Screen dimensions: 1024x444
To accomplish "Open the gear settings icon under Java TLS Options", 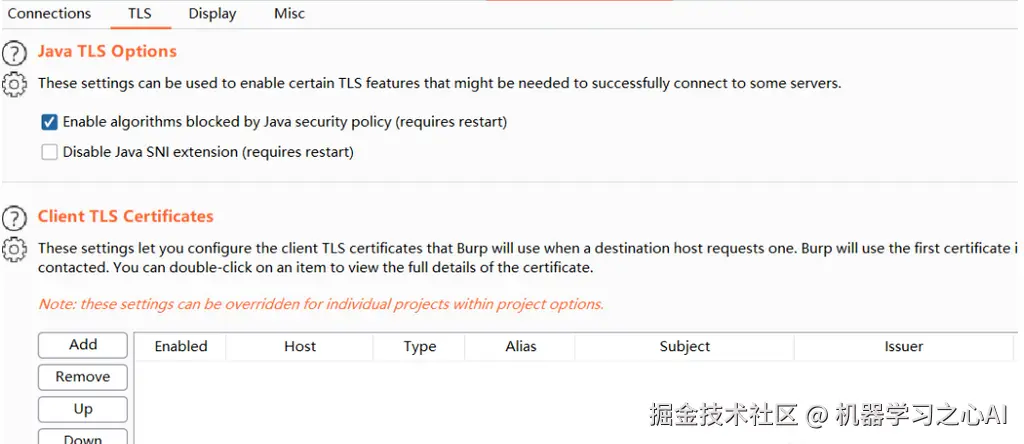I will [x=14, y=84].
